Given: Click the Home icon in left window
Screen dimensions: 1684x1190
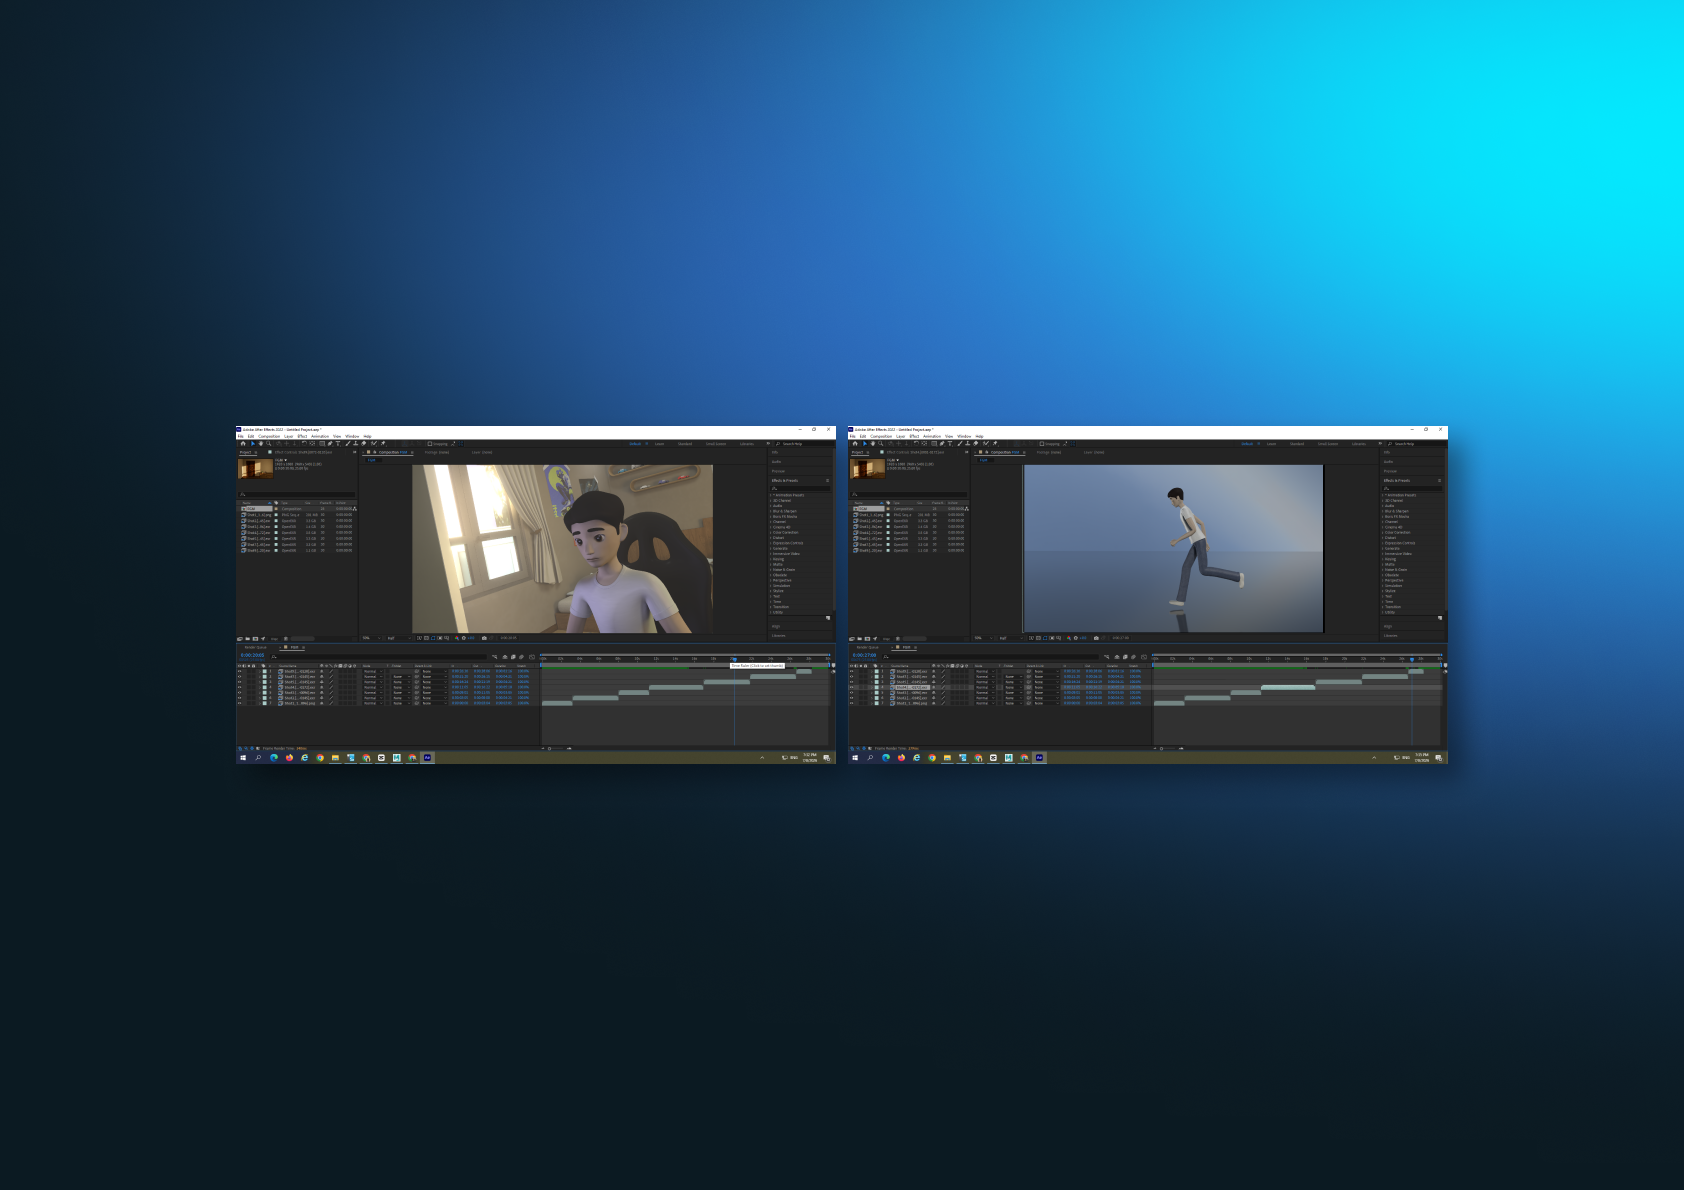Looking at the screenshot, I should click(243, 443).
